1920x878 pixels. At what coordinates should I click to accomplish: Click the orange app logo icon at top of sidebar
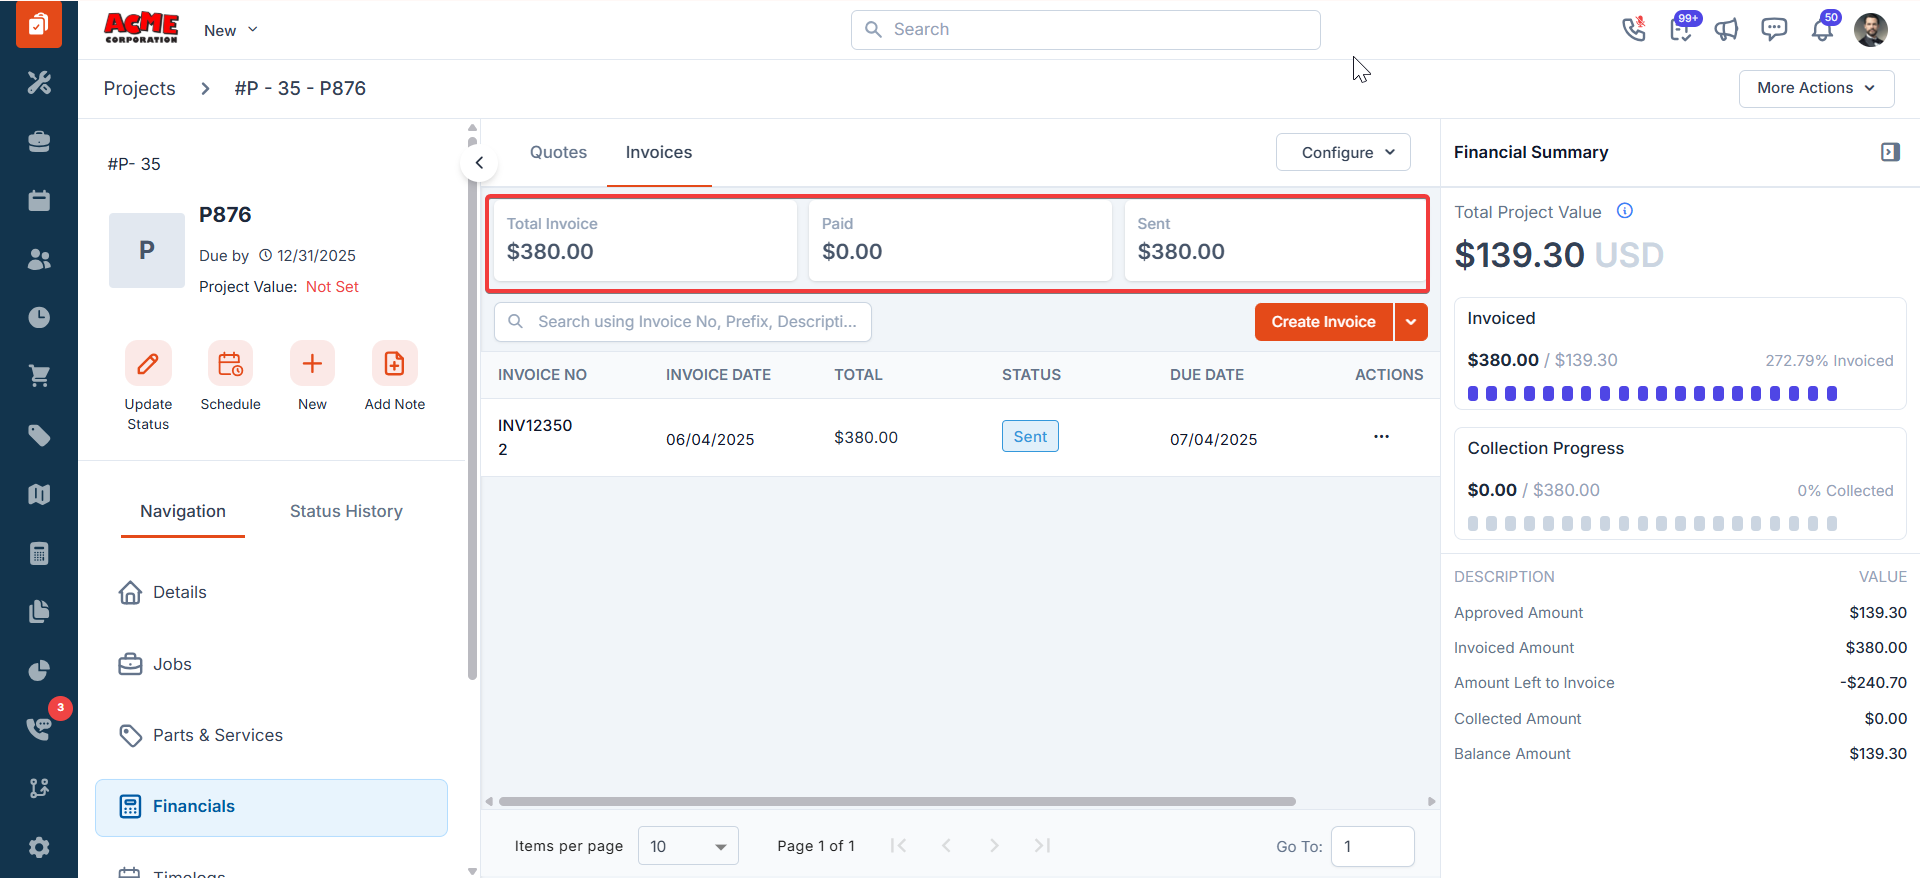(x=39, y=24)
